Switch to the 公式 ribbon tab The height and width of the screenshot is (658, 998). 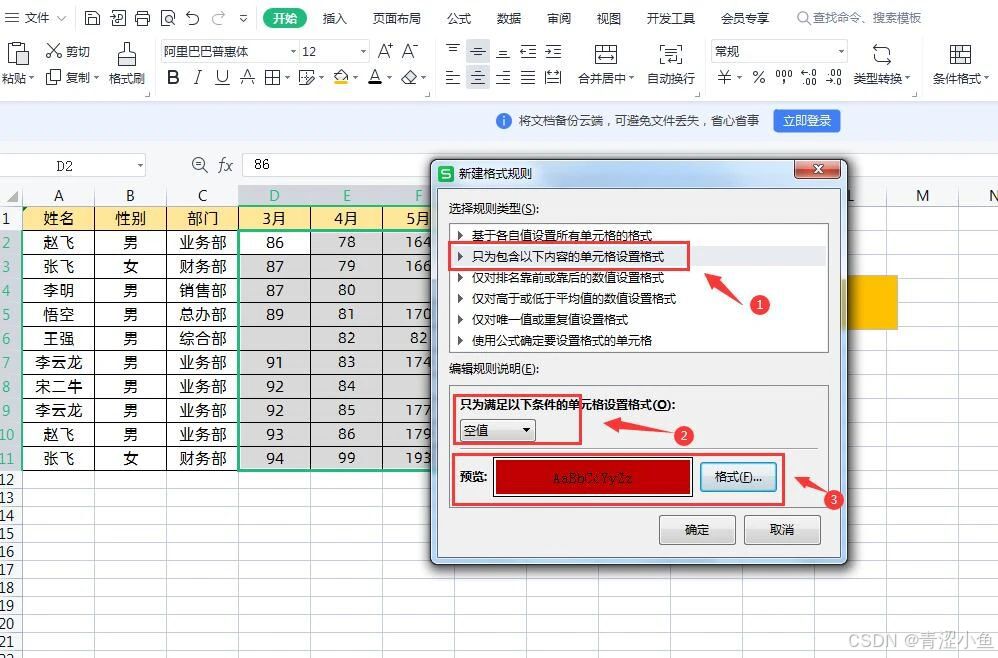coord(459,18)
